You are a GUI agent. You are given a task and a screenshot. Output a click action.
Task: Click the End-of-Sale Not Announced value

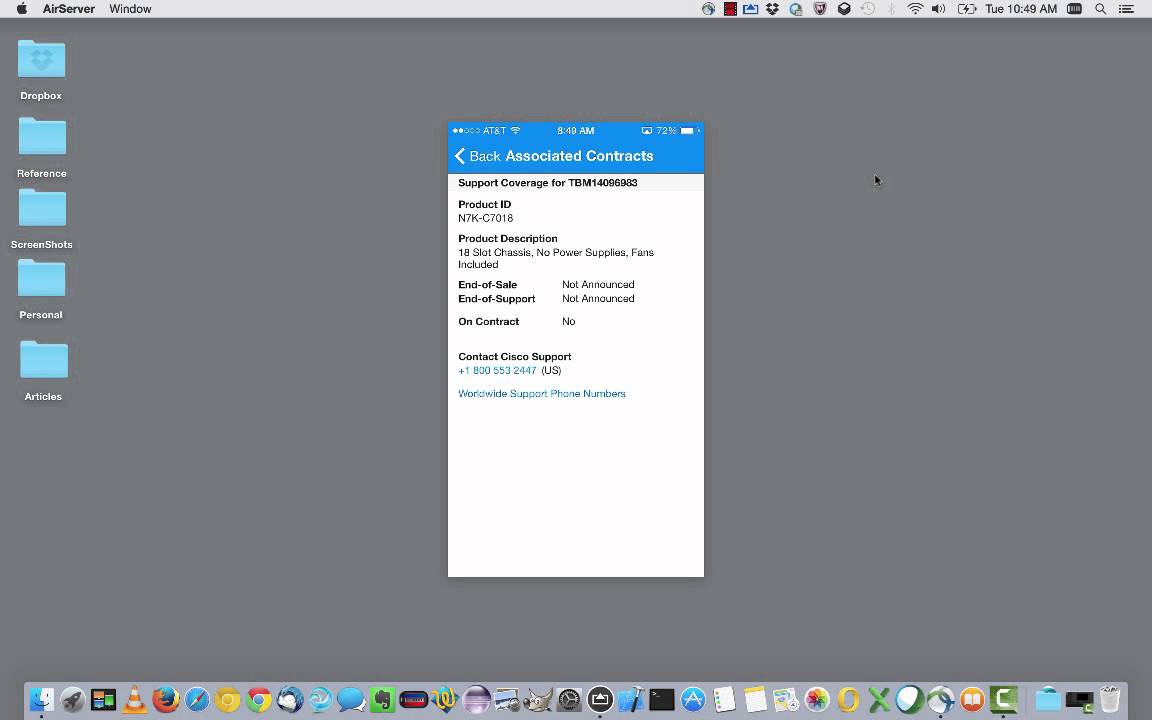(598, 284)
